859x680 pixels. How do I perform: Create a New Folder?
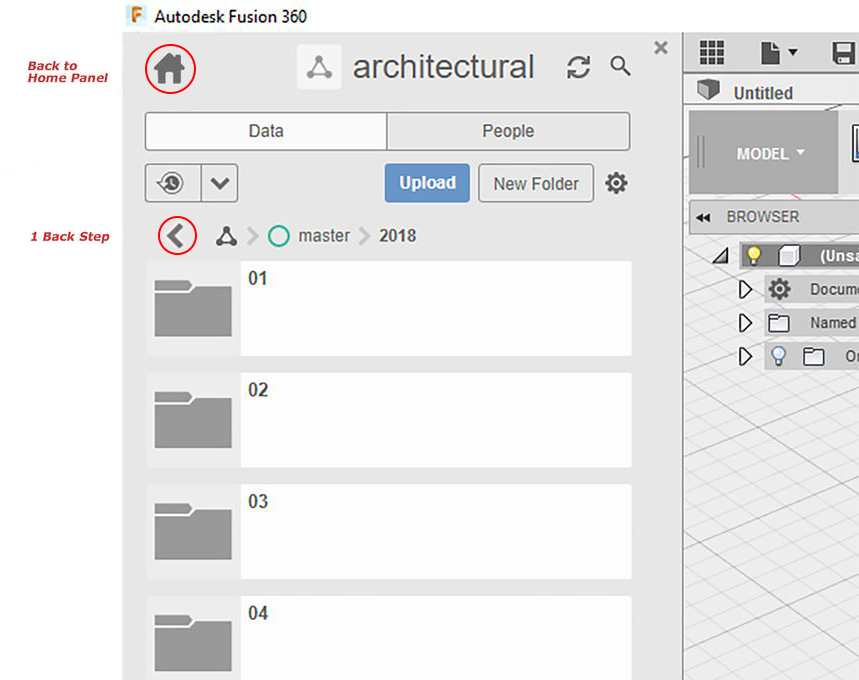536,184
